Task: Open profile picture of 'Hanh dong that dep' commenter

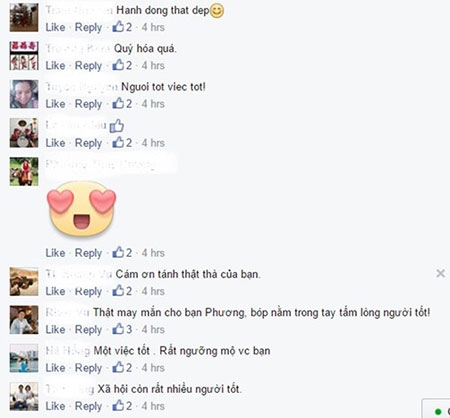Action: (x=24, y=17)
